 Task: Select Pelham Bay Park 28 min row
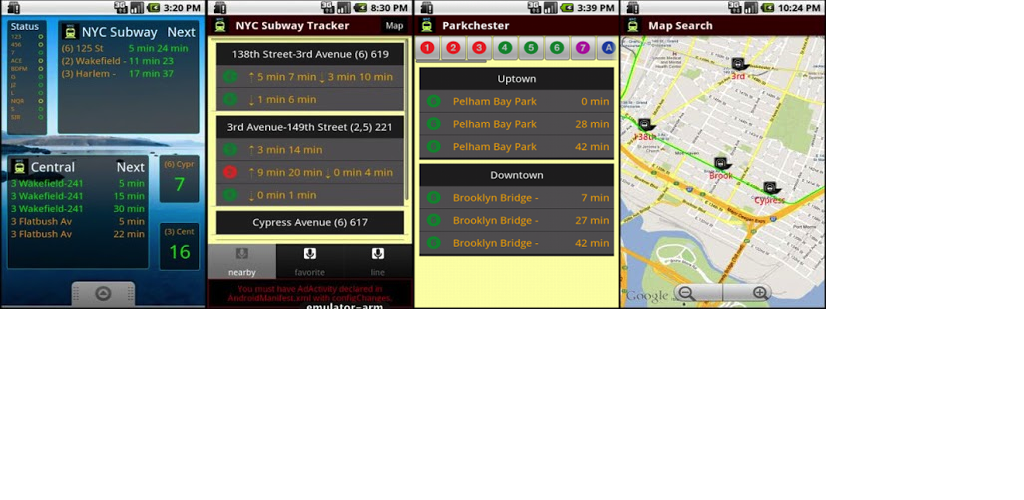[x=517, y=124]
